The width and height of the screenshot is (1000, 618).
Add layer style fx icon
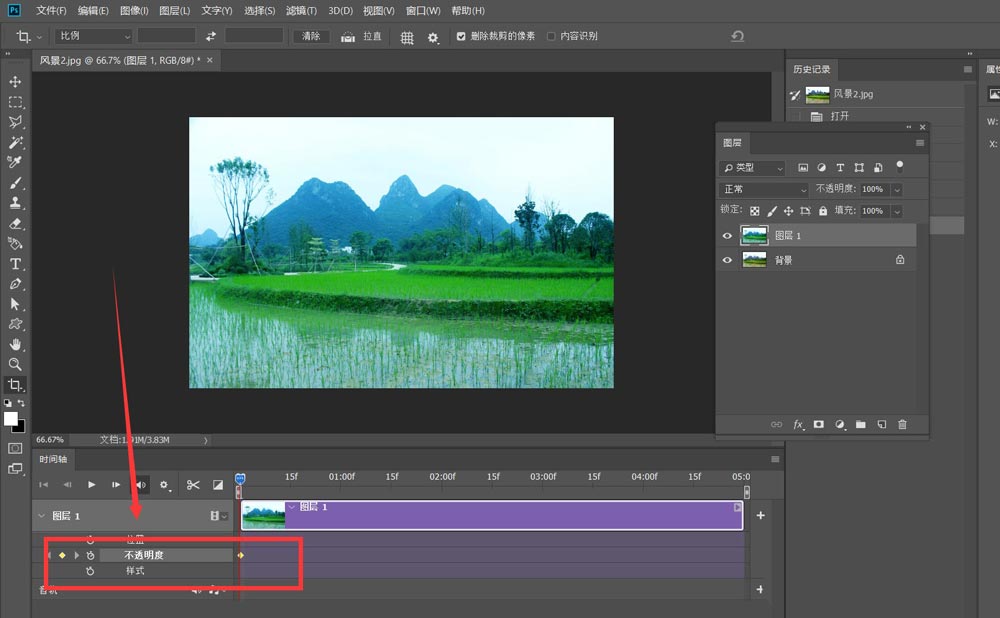[798, 424]
